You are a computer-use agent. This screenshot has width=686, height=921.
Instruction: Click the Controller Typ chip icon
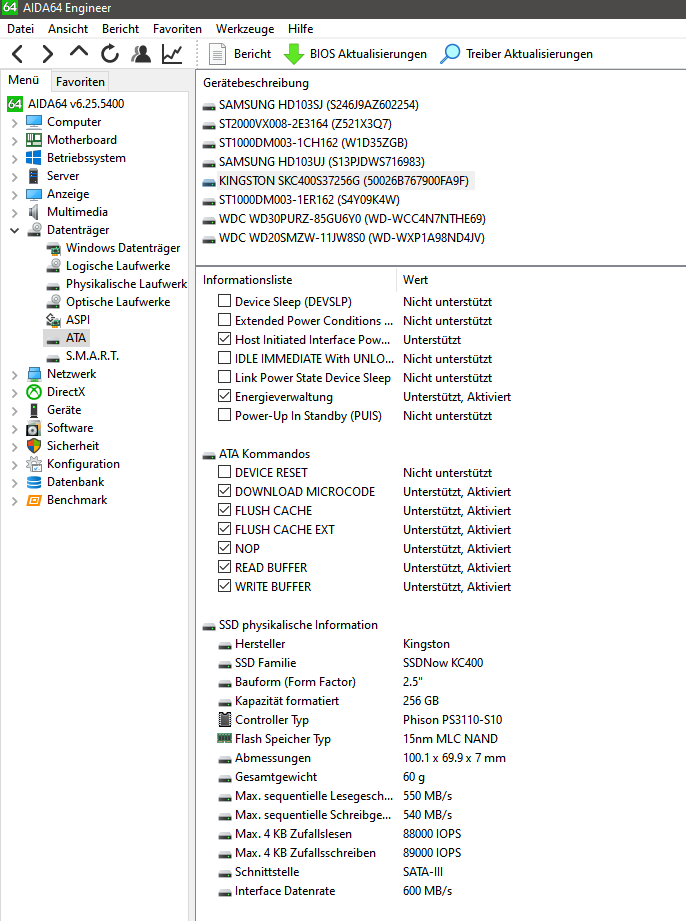(224, 720)
